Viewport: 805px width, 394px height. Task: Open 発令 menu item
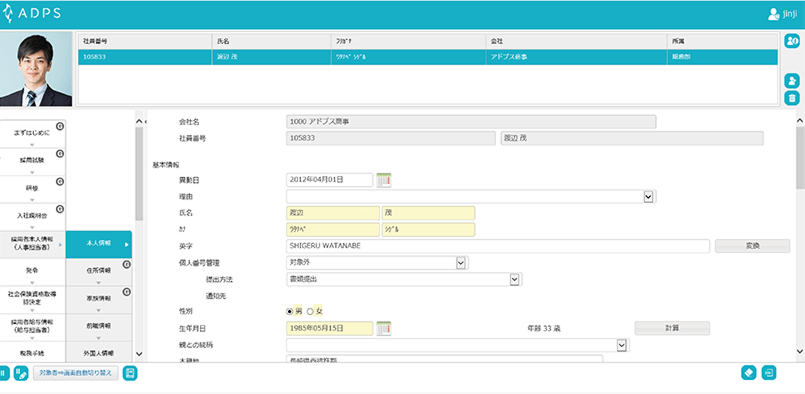(x=32, y=272)
